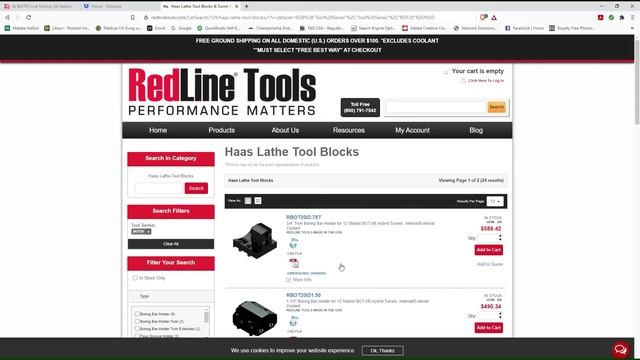Close the Haas Lathe Tool Blocks tab

(x=236, y=6)
